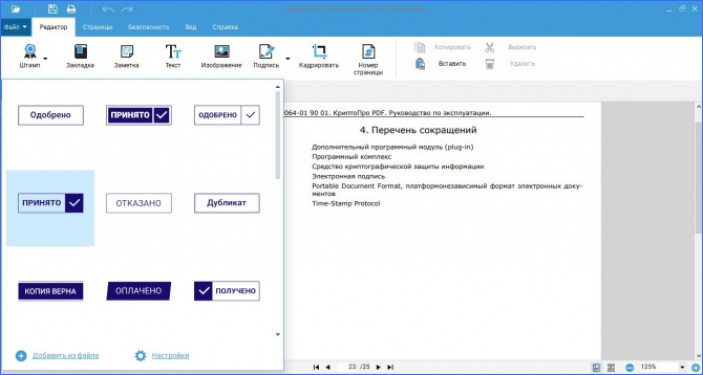Expand the Штамп dropdown arrow

point(45,58)
